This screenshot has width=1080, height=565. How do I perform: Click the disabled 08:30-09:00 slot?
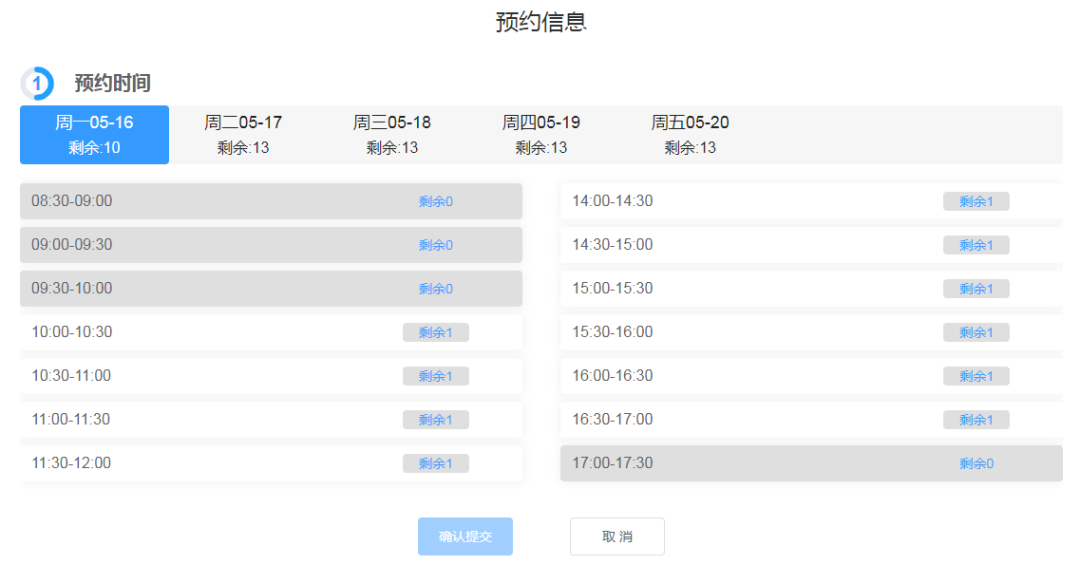271,201
